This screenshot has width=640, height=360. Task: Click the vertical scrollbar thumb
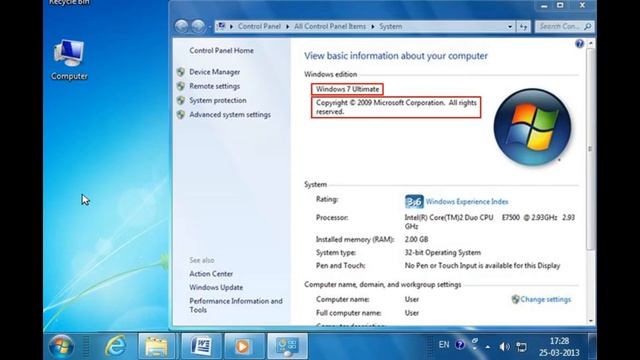pyautogui.click(x=591, y=149)
